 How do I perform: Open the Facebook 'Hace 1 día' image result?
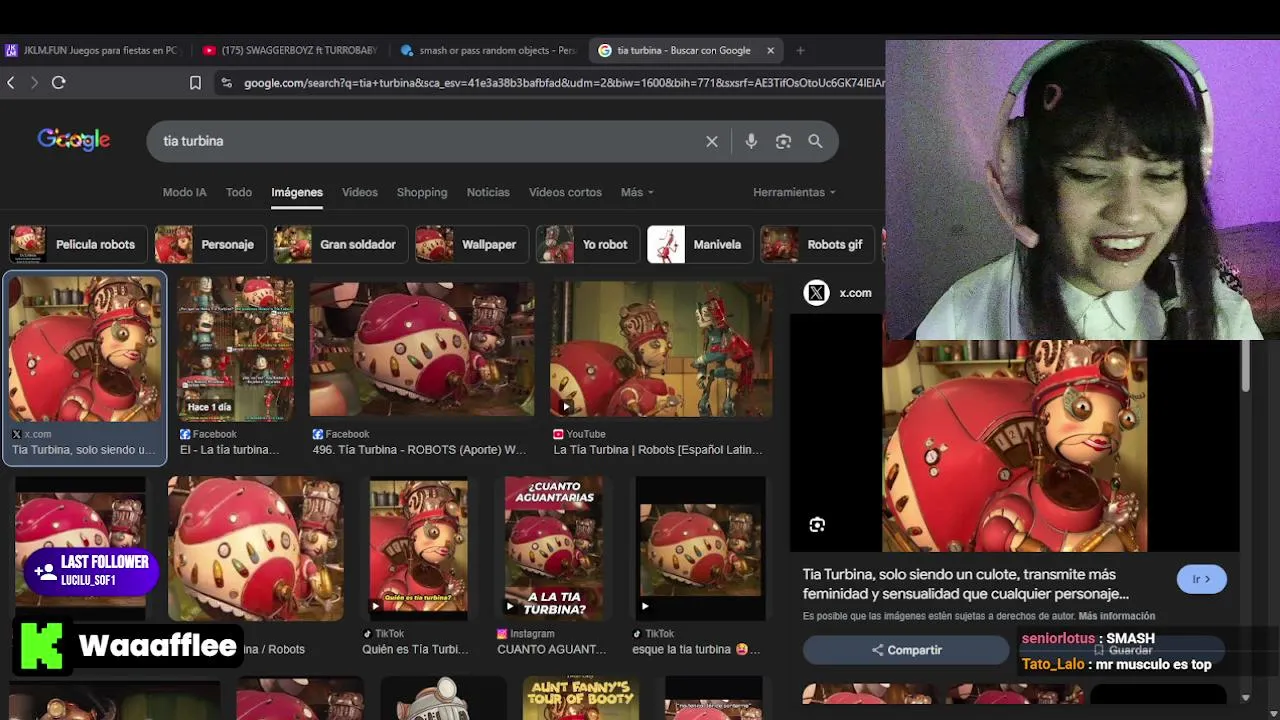[x=236, y=348]
